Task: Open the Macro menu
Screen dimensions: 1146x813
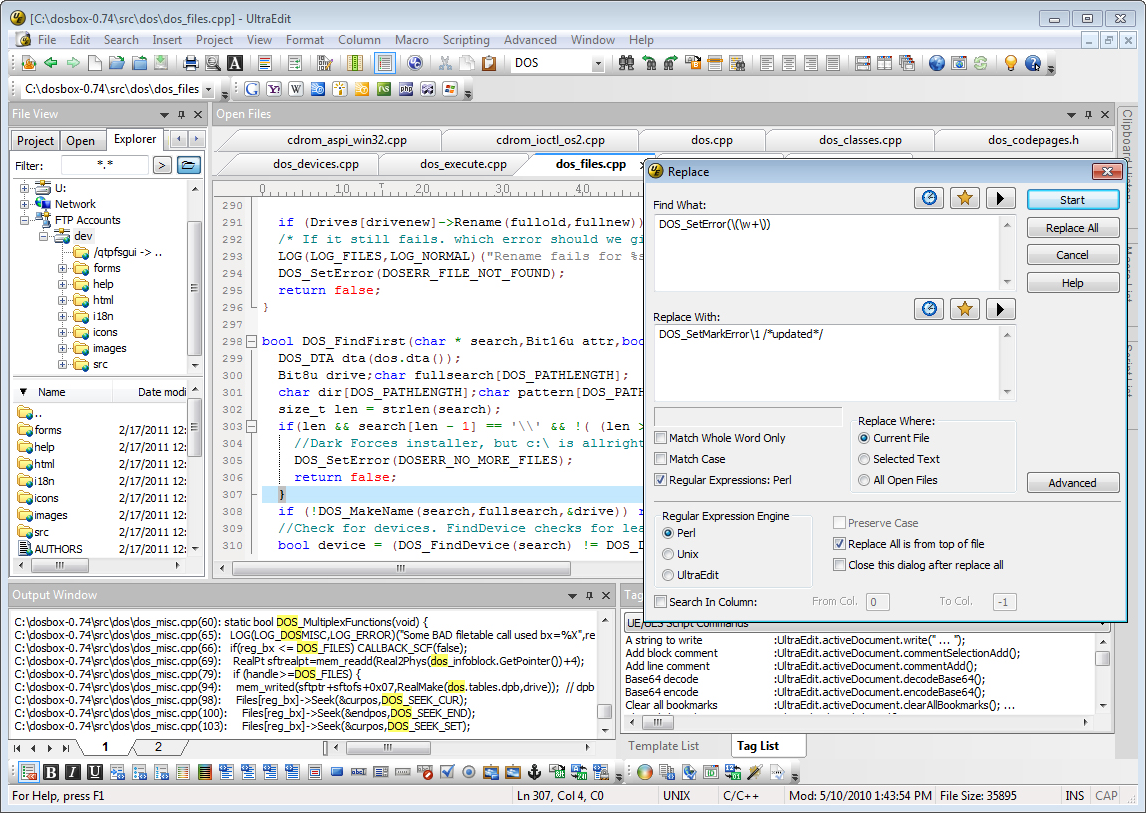Action: [x=412, y=40]
